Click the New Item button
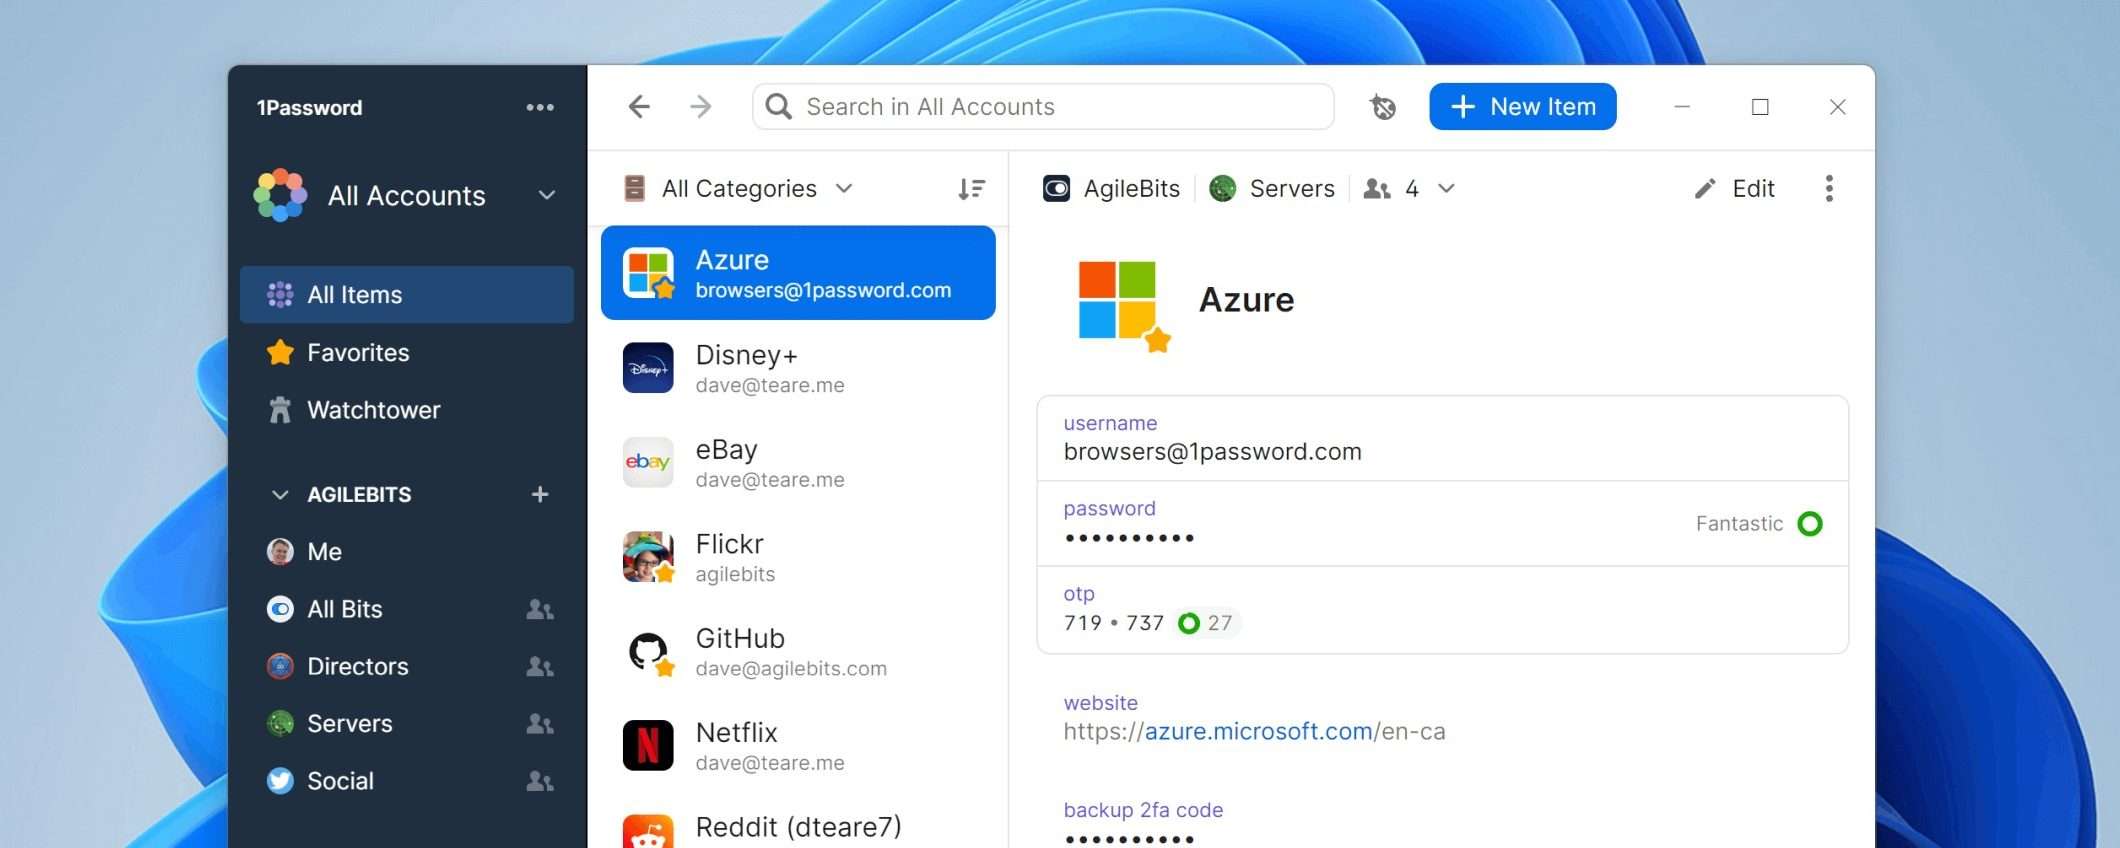This screenshot has height=848, width=2120. (1522, 107)
